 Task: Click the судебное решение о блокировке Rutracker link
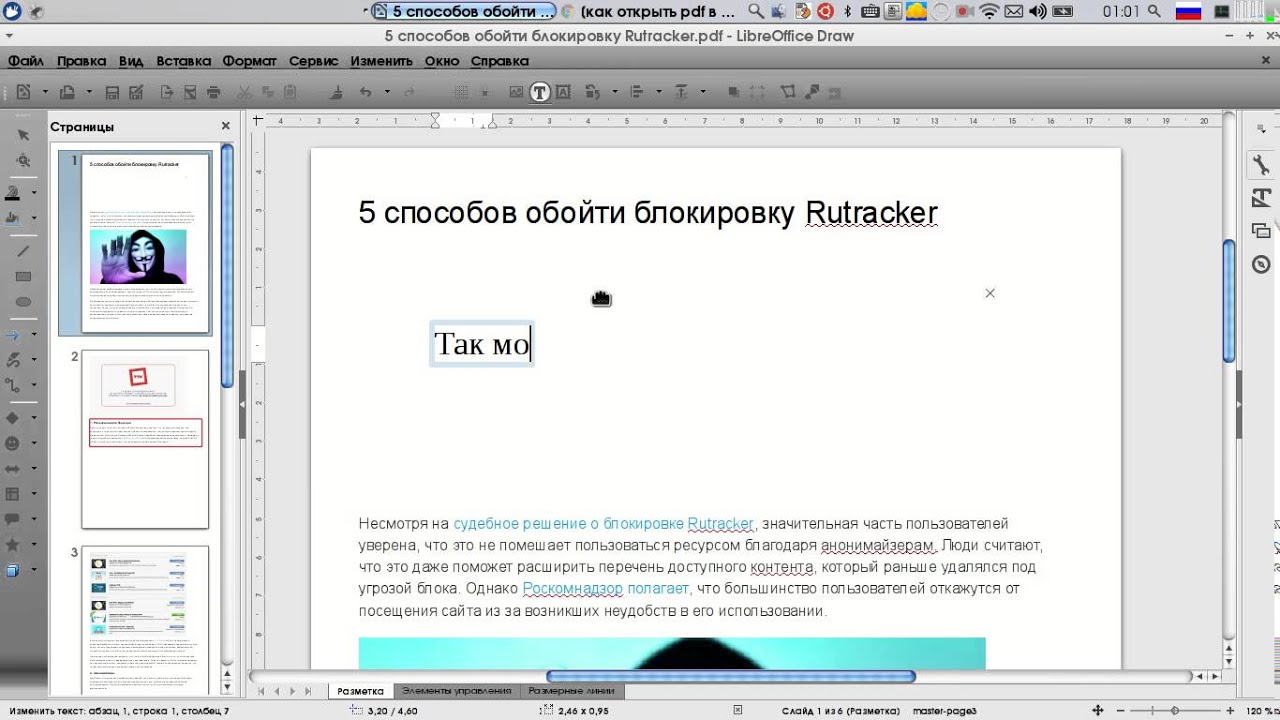(603, 523)
